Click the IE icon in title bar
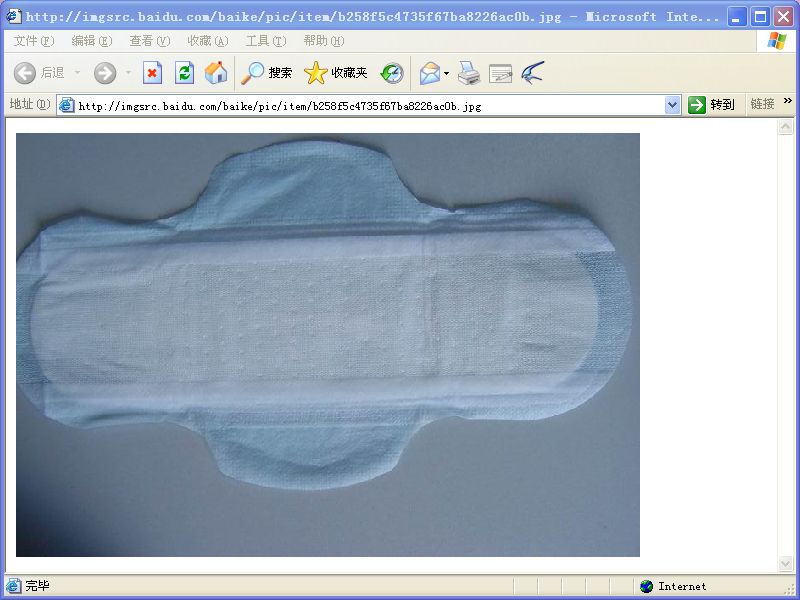Viewport: 800px width, 600px height. tap(14, 16)
